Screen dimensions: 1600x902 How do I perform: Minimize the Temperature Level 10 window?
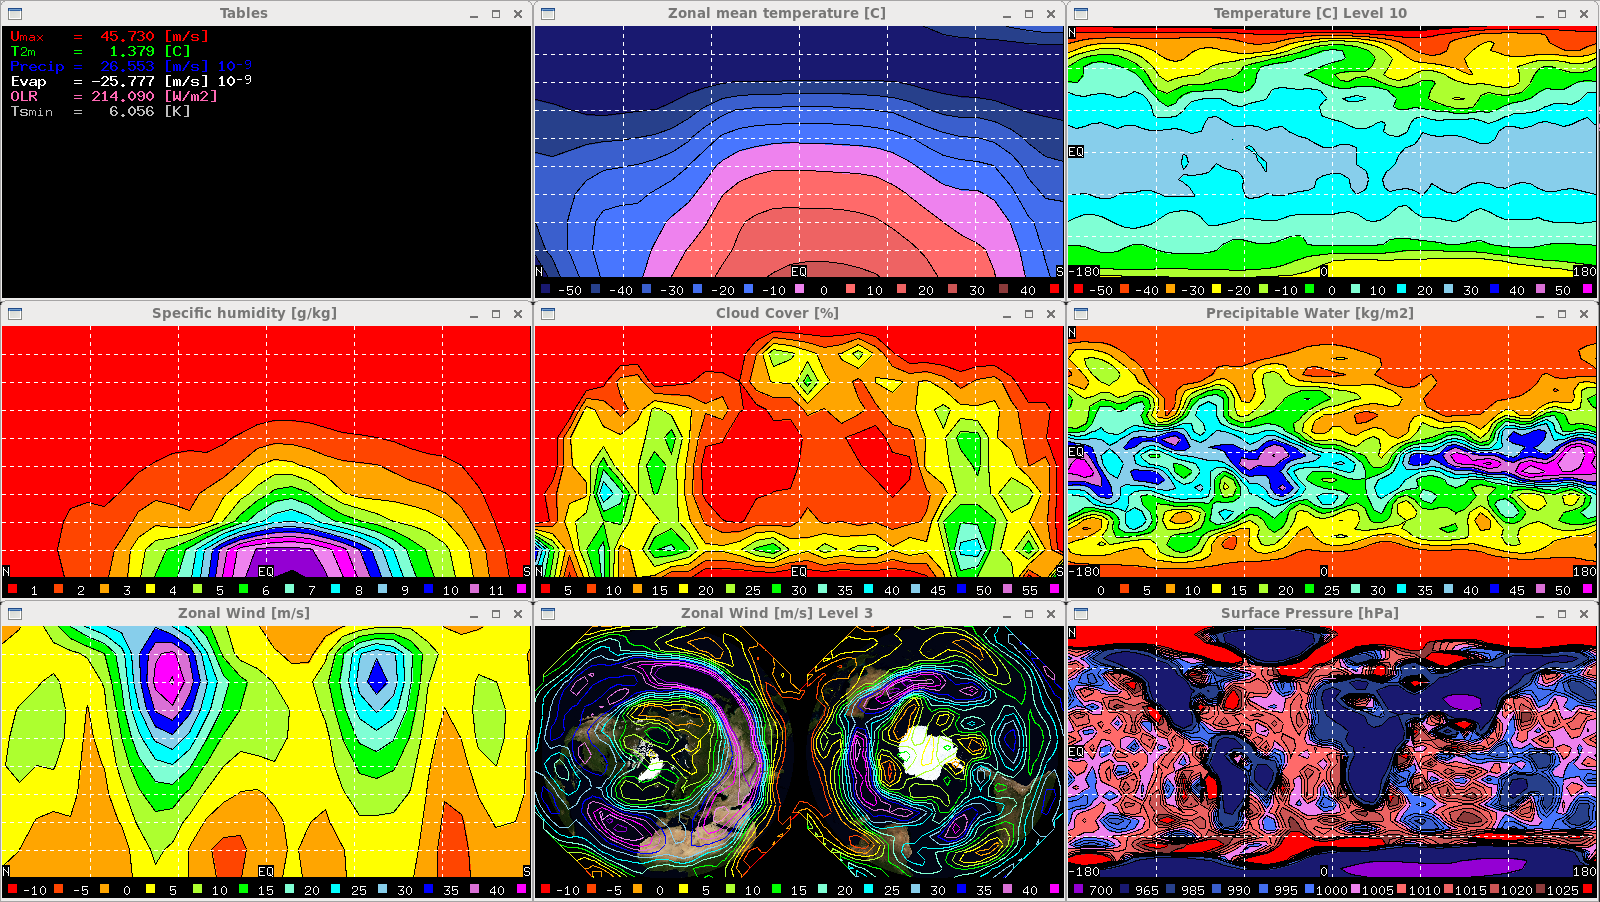pyautogui.click(x=1540, y=14)
